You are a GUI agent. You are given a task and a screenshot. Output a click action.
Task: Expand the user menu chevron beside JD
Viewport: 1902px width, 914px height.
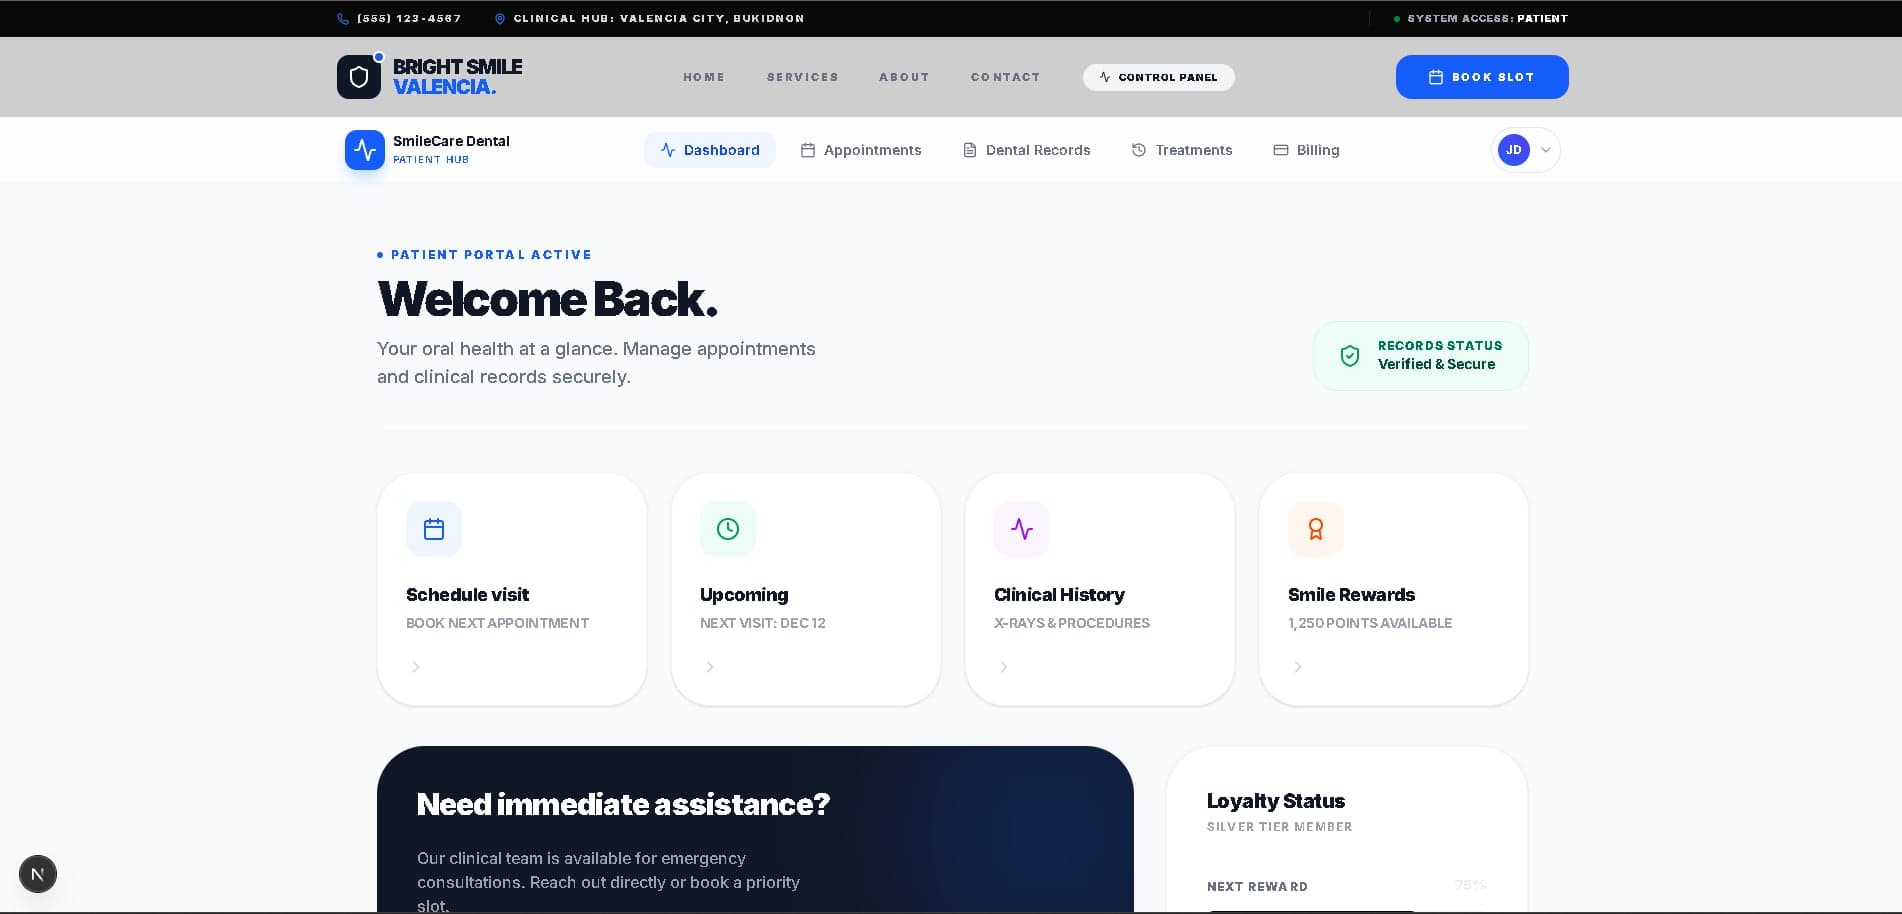[x=1546, y=150]
